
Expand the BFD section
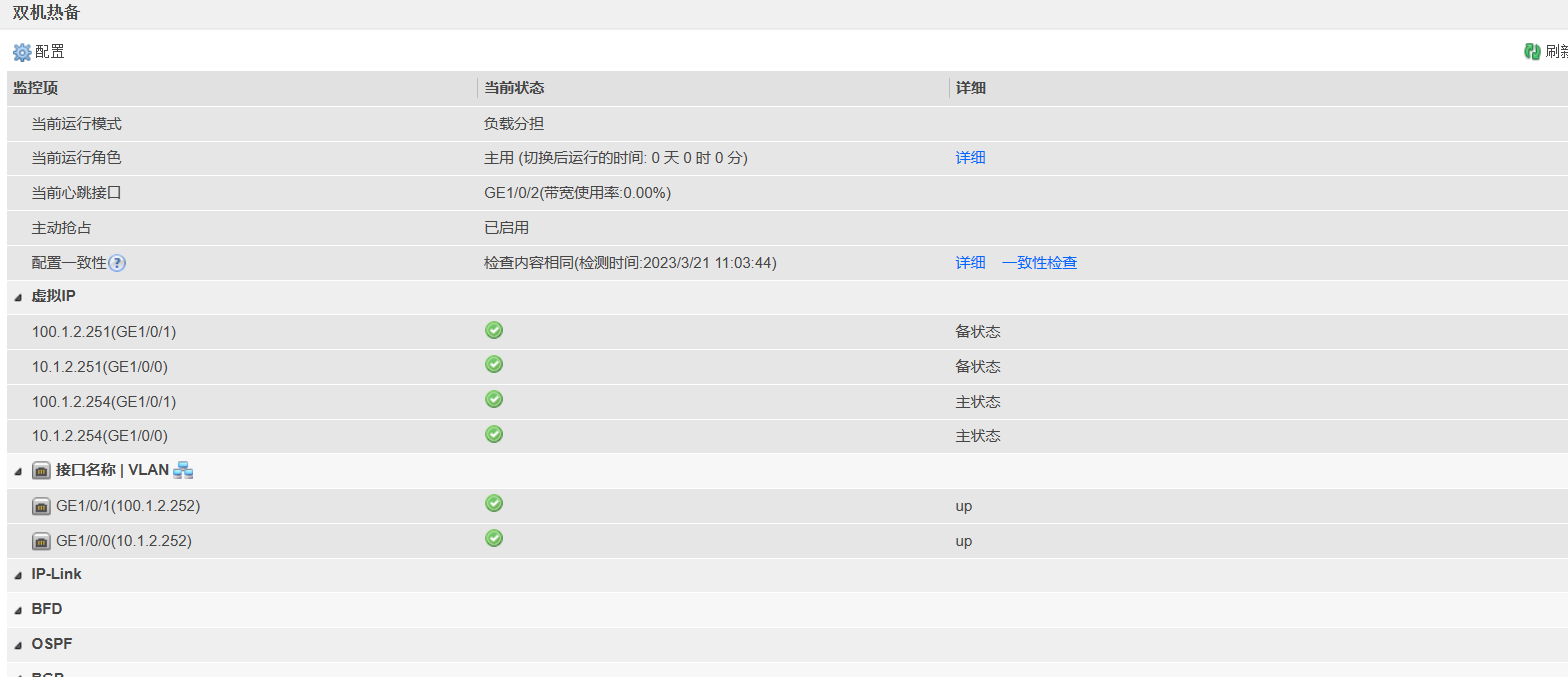pyautogui.click(x=18, y=609)
